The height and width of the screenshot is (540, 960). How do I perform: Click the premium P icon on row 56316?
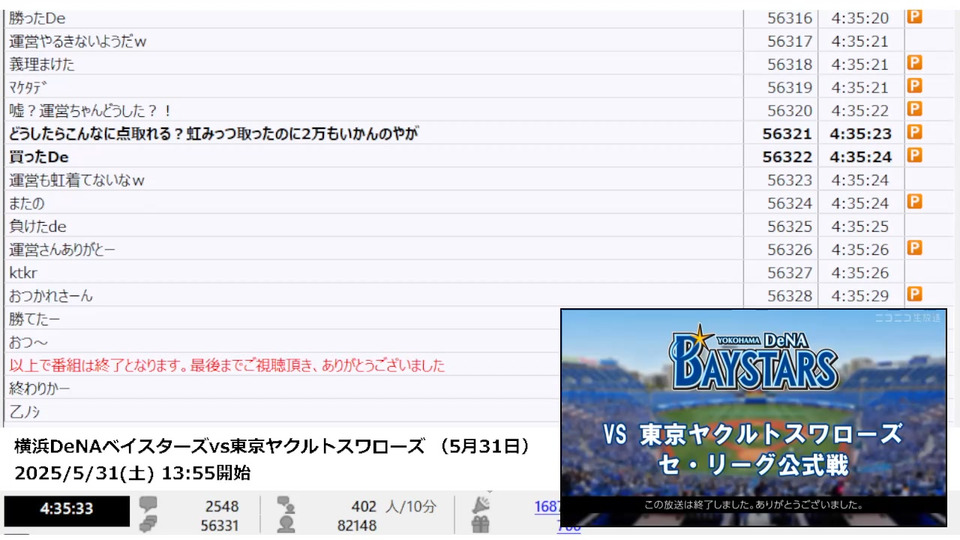[915, 17]
